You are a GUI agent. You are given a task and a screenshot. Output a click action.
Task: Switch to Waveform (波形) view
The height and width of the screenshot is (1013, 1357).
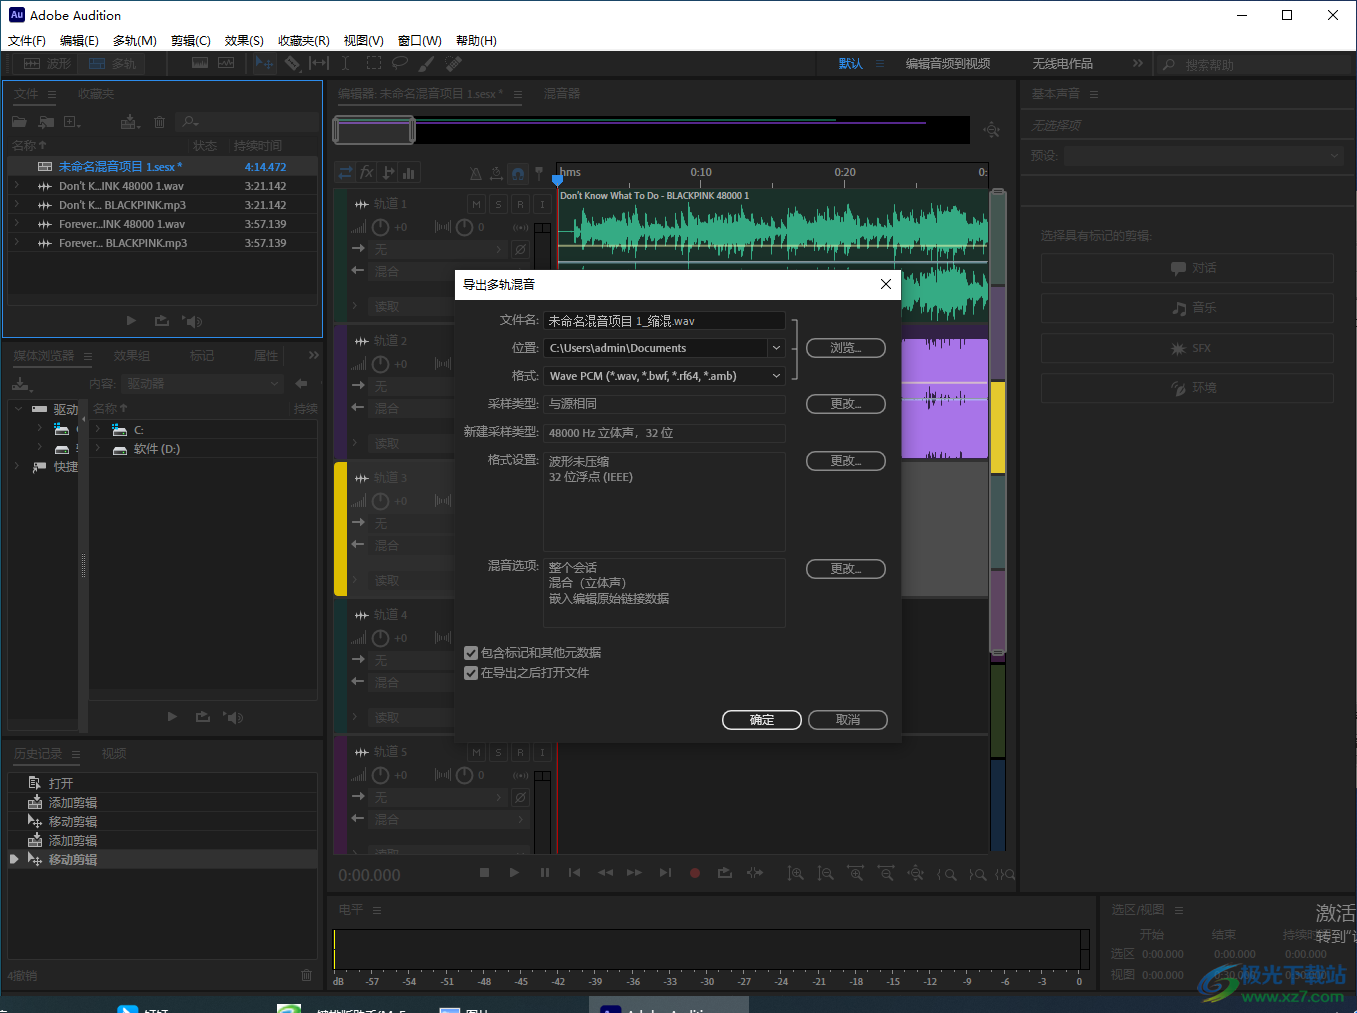(47, 63)
